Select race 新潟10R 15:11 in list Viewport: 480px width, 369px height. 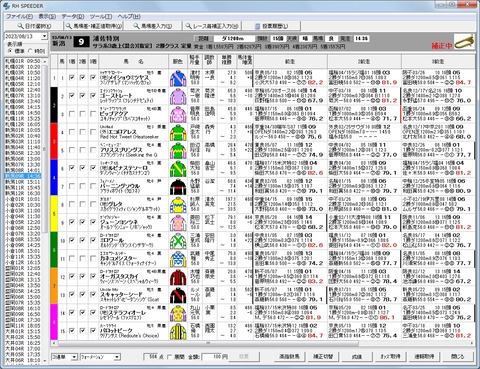pos(23,182)
